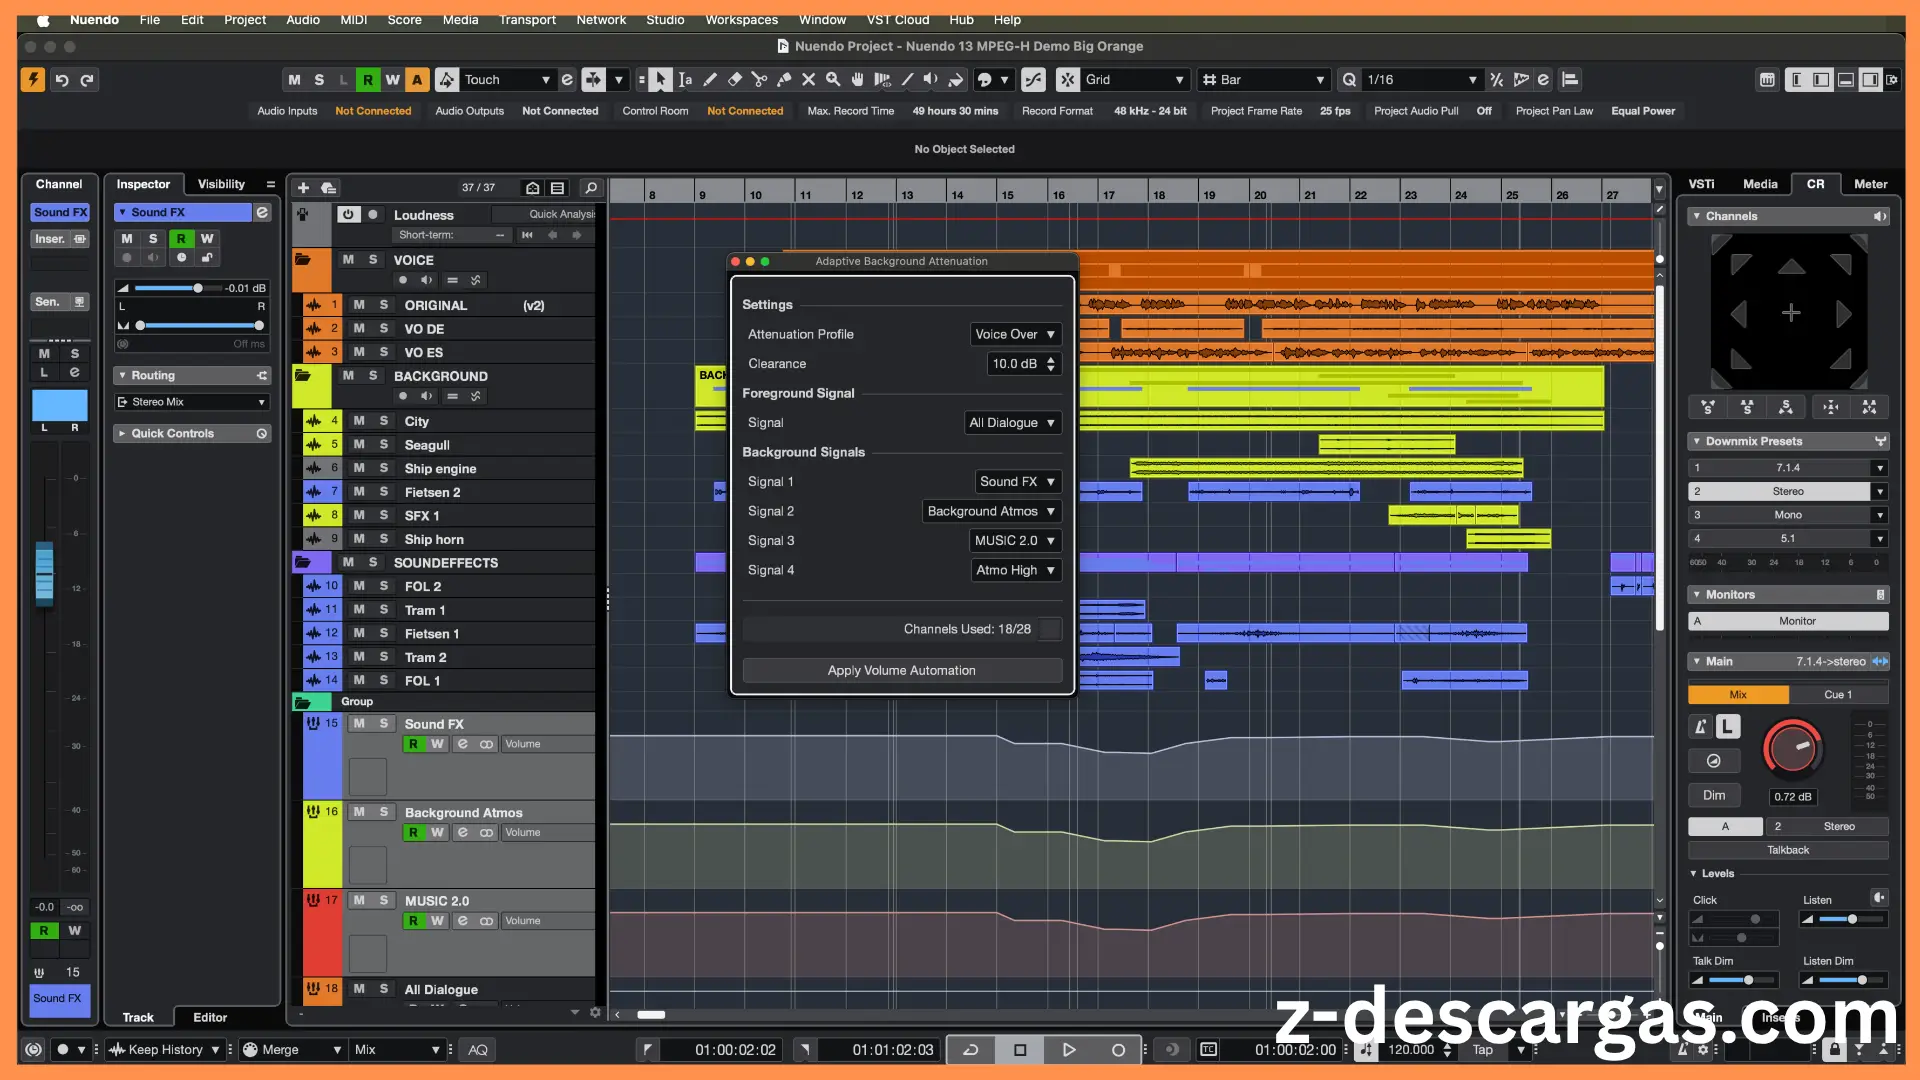Click the Undo arrow icon
Image resolution: width=1920 pixels, height=1080 pixels.
pyautogui.click(x=62, y=80)
